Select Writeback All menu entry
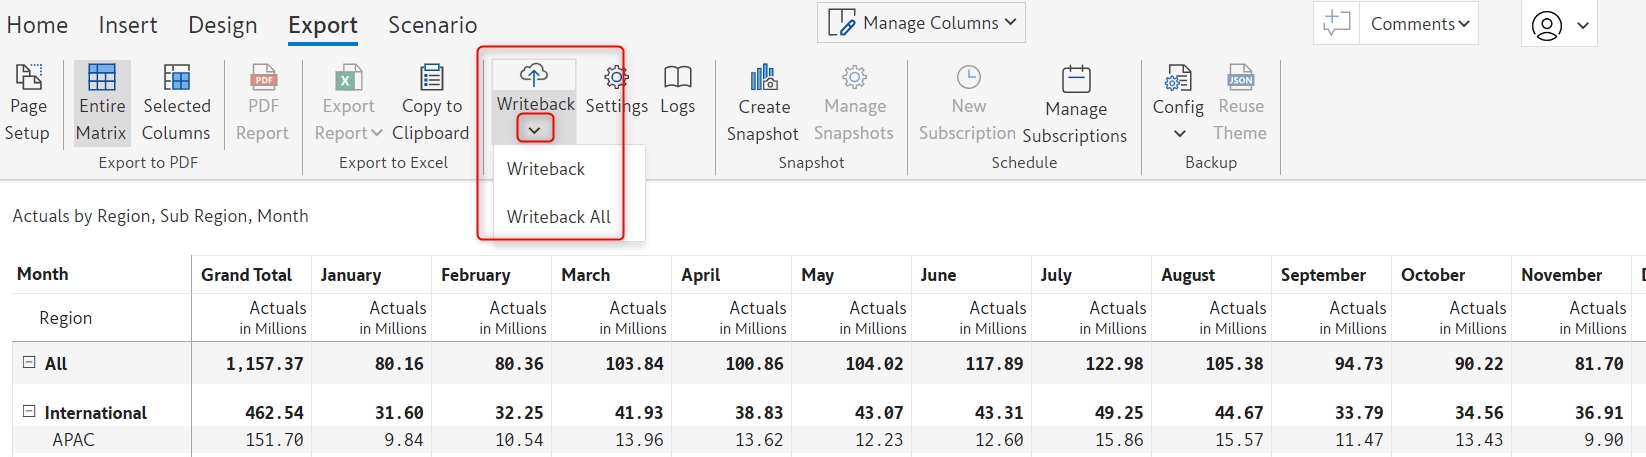1646x457 pixels. coord(558,217)
